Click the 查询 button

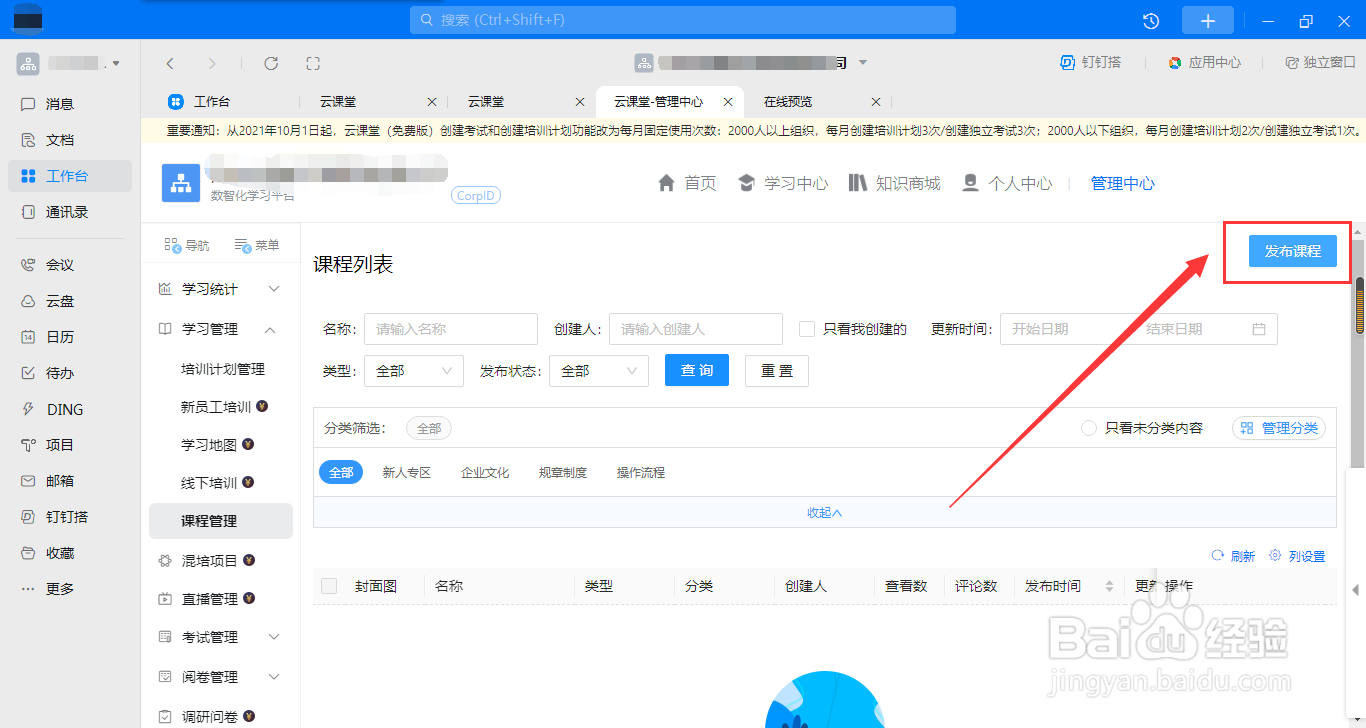[x=697, y=370]
